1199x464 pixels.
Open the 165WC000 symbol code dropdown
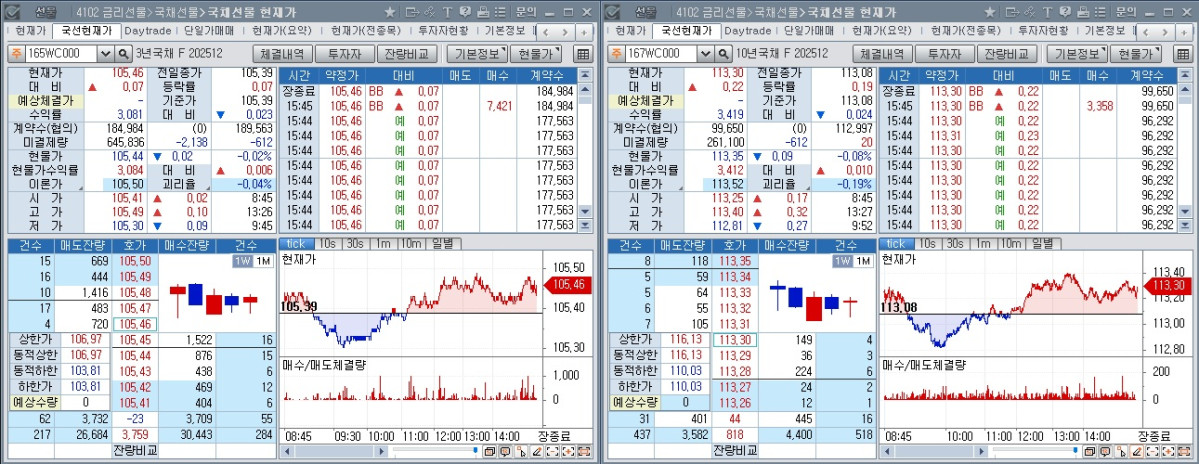[x=106, y=54]
